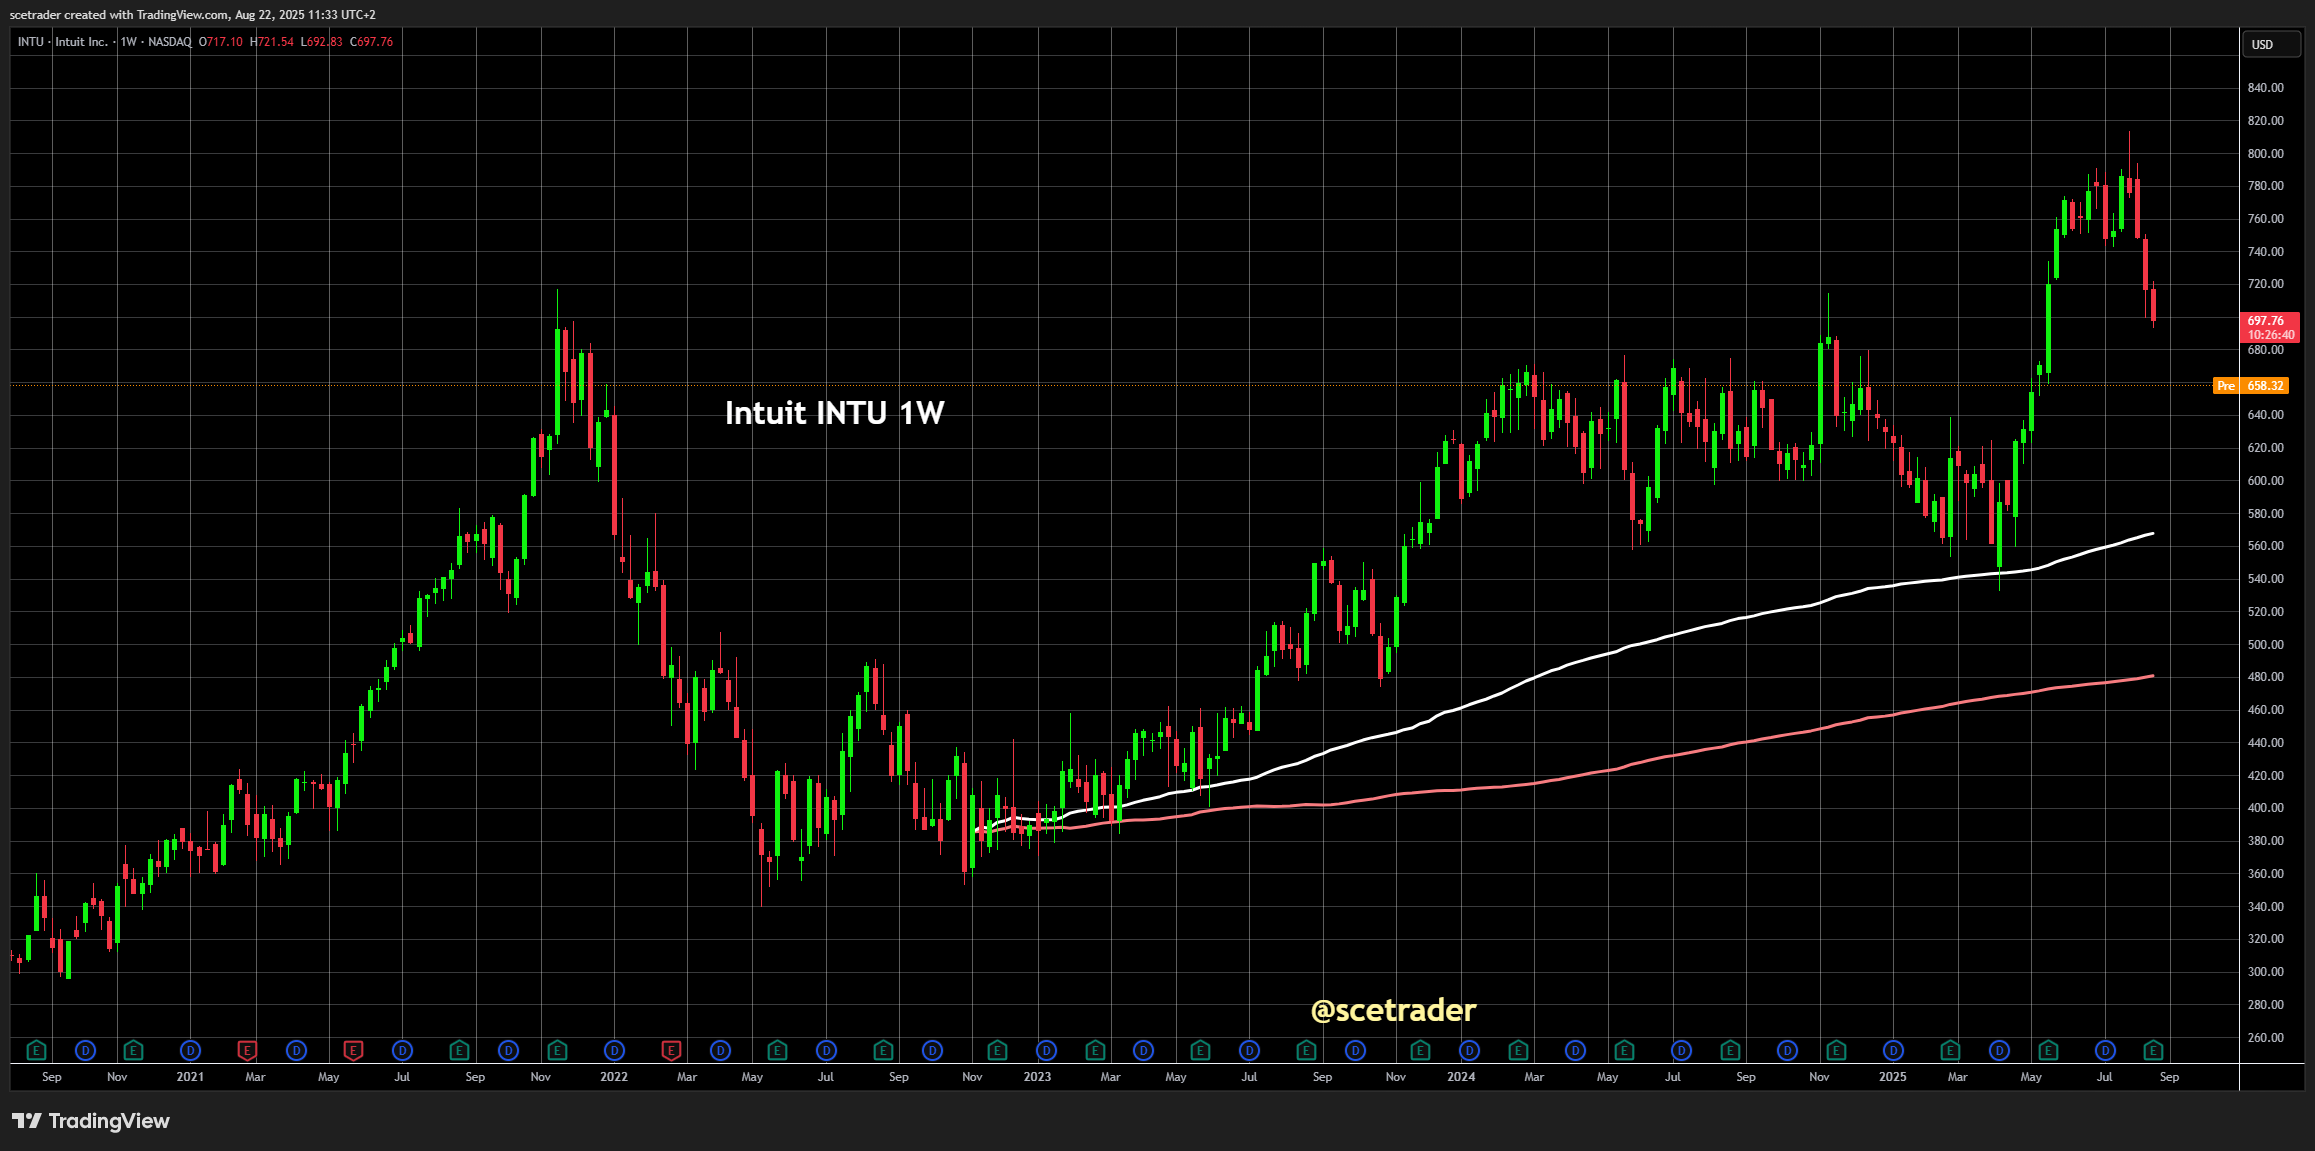This screenshot has width=2315, height=1151.
Task: Click the 500.00 price axis label
Action: pos(2265,645)
